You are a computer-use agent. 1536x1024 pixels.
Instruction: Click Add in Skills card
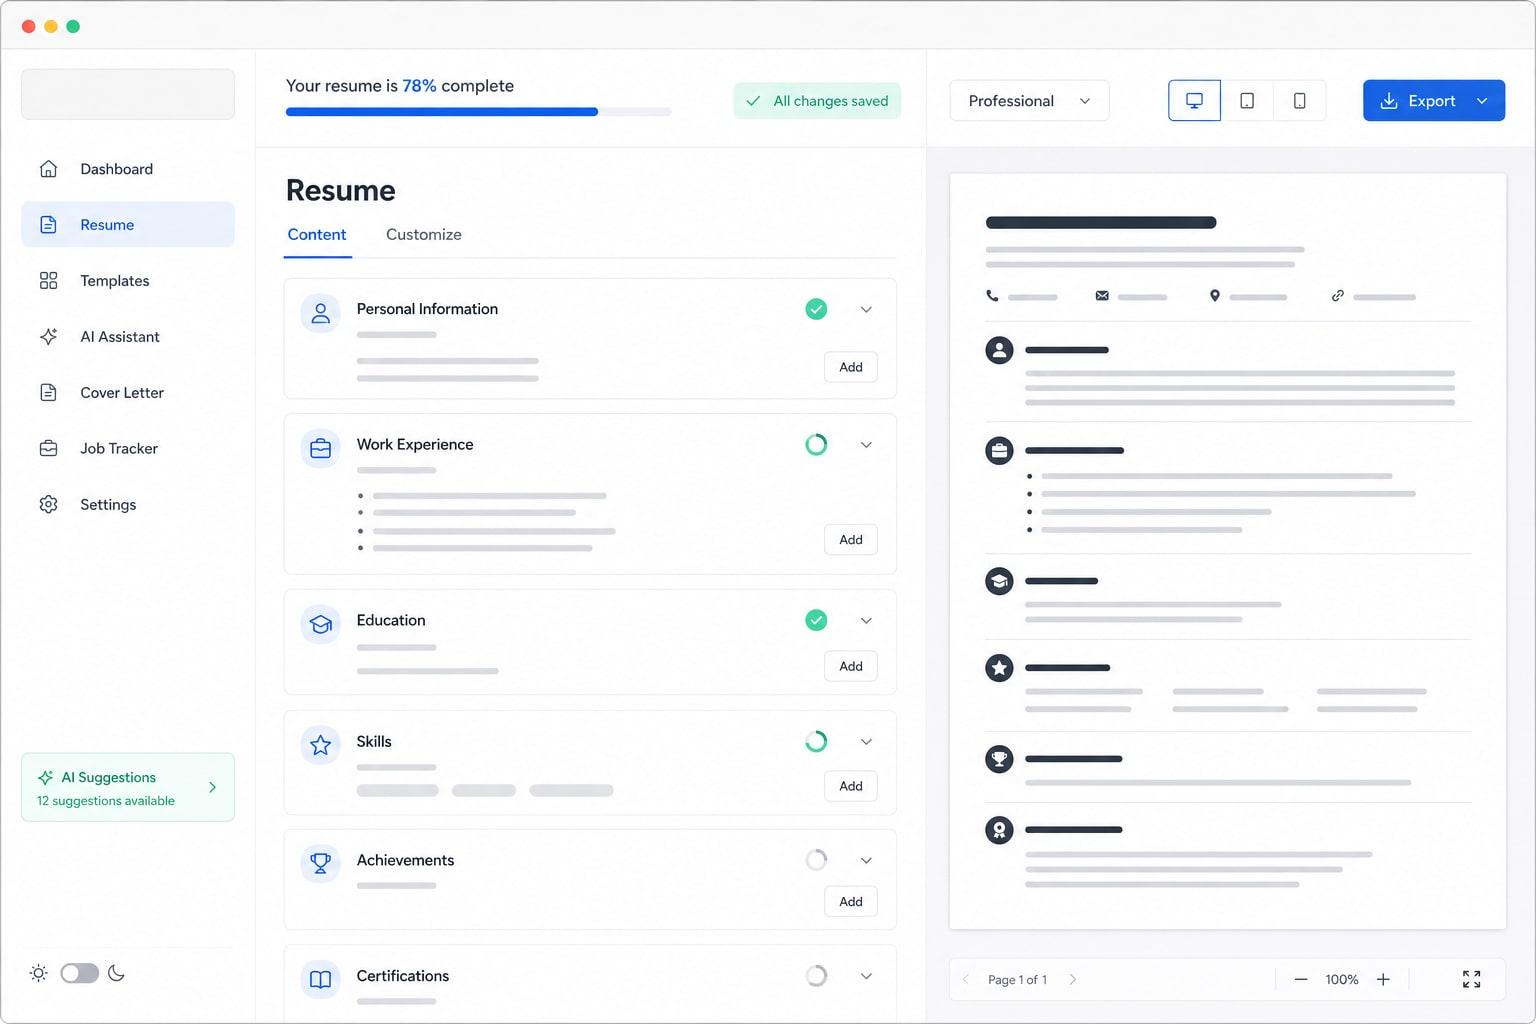click(851, 787)
